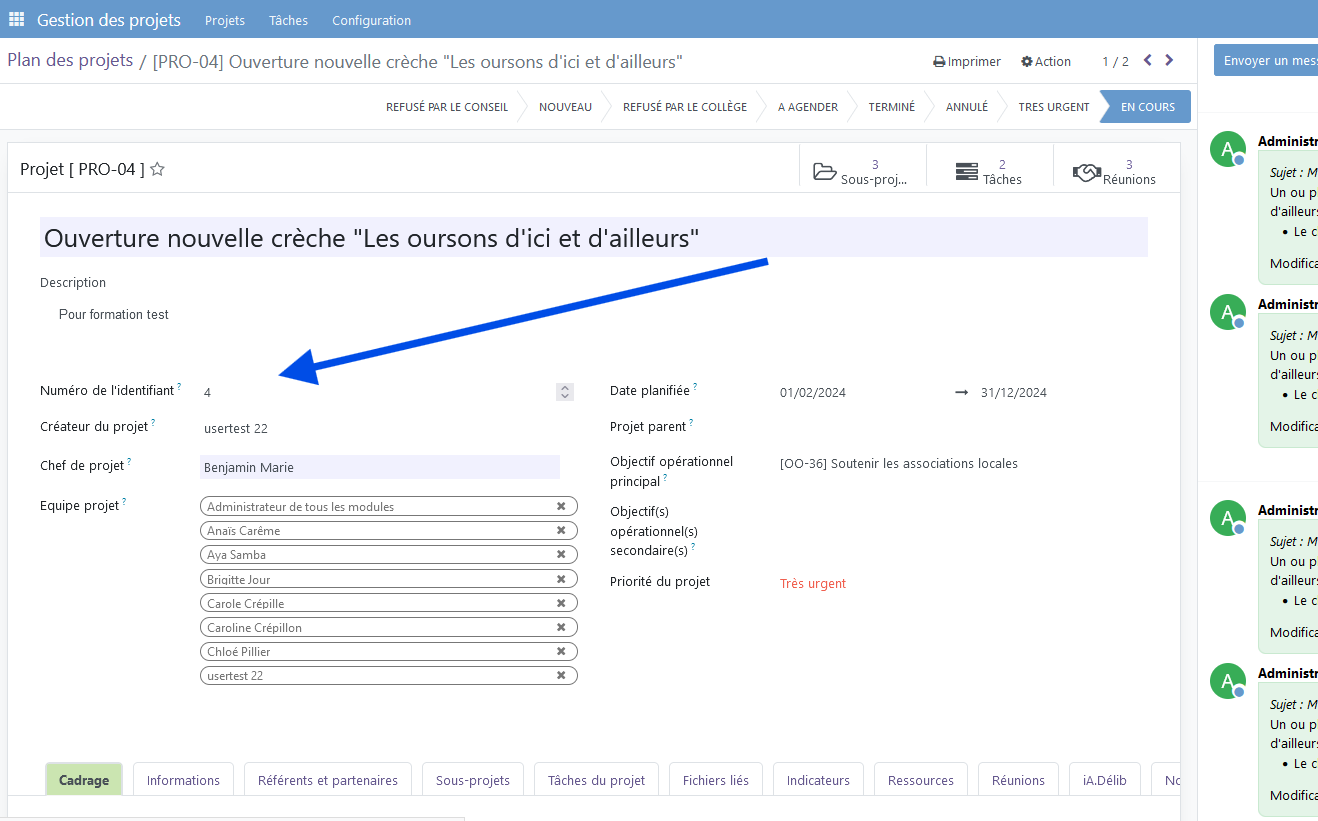Open Priorité du projet Très urgent selector
The image size is (1318, 821).
(813, 583)
